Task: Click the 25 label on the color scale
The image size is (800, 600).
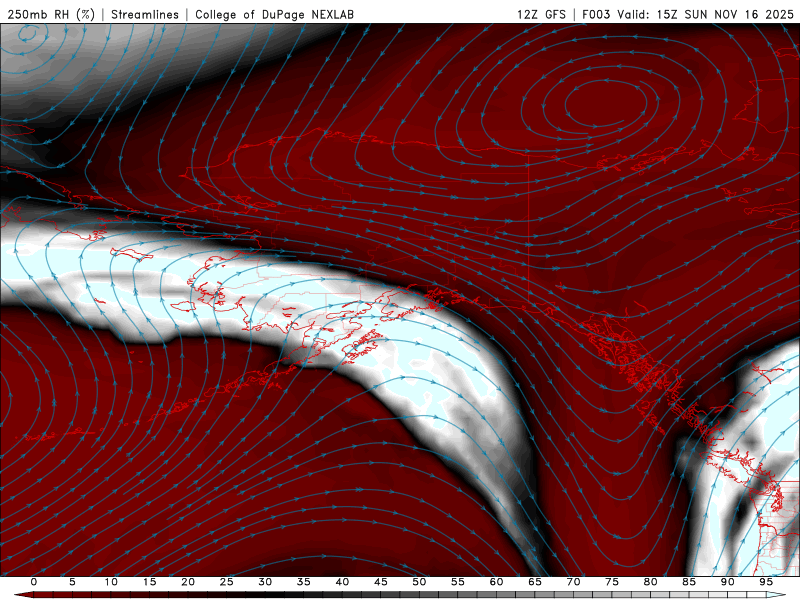Action: tap(227, 582)
